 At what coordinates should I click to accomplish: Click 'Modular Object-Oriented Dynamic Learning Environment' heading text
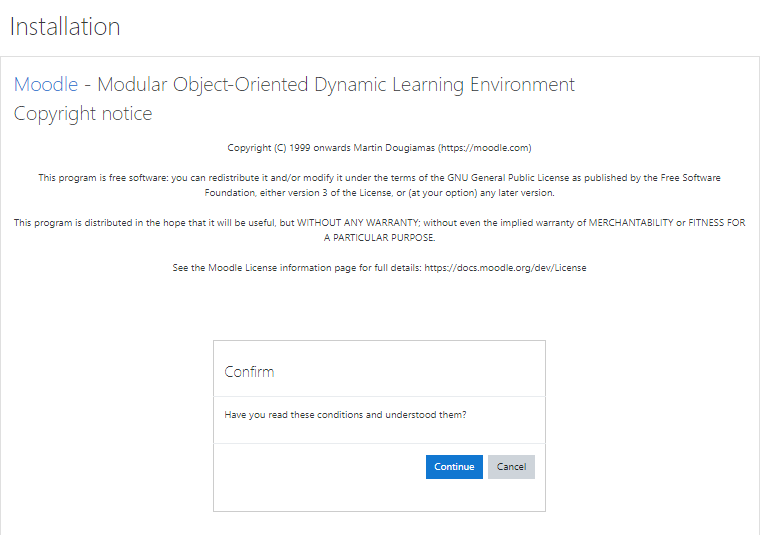click(x=336, y=85)
